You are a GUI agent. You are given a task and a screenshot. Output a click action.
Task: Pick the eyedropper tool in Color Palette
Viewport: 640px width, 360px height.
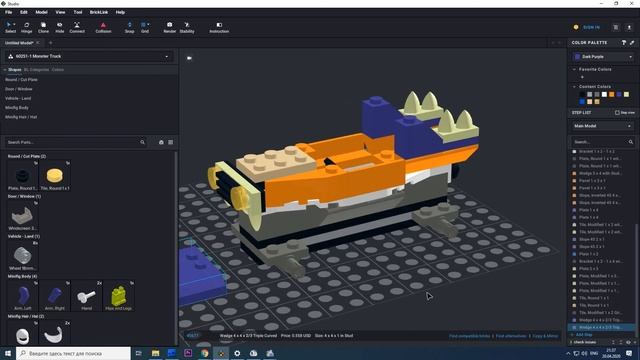[632, 42]
